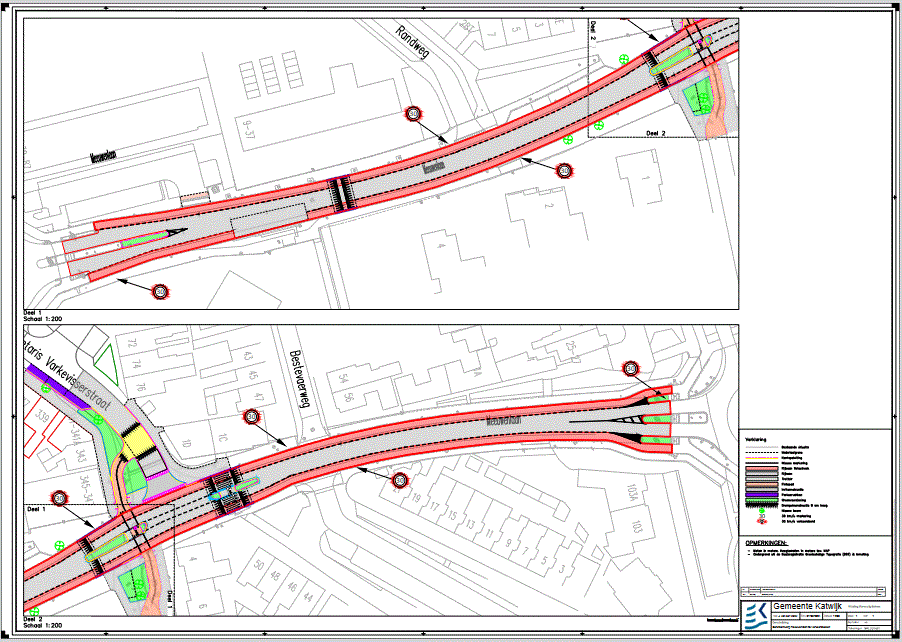902x642 pixels.
Task: Click the Randweg street label
Action: (411, 43)
